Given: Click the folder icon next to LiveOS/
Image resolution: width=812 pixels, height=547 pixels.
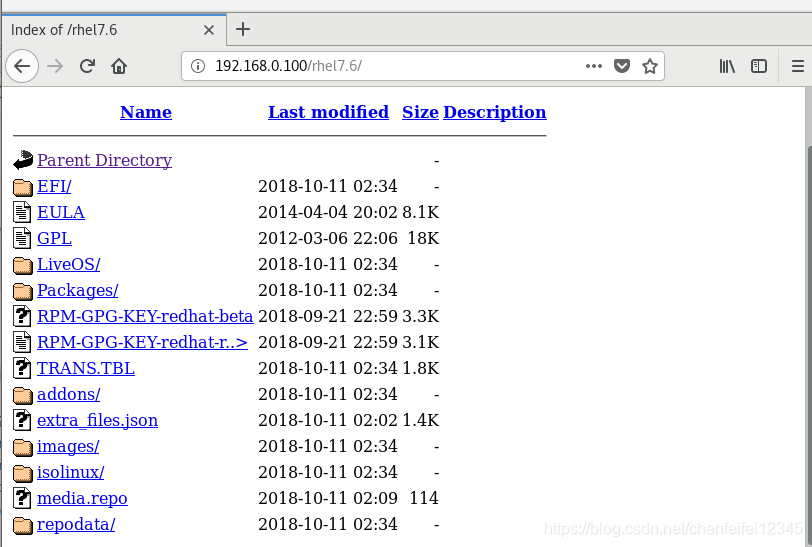Looking at the screenshot, I should 23,265.
